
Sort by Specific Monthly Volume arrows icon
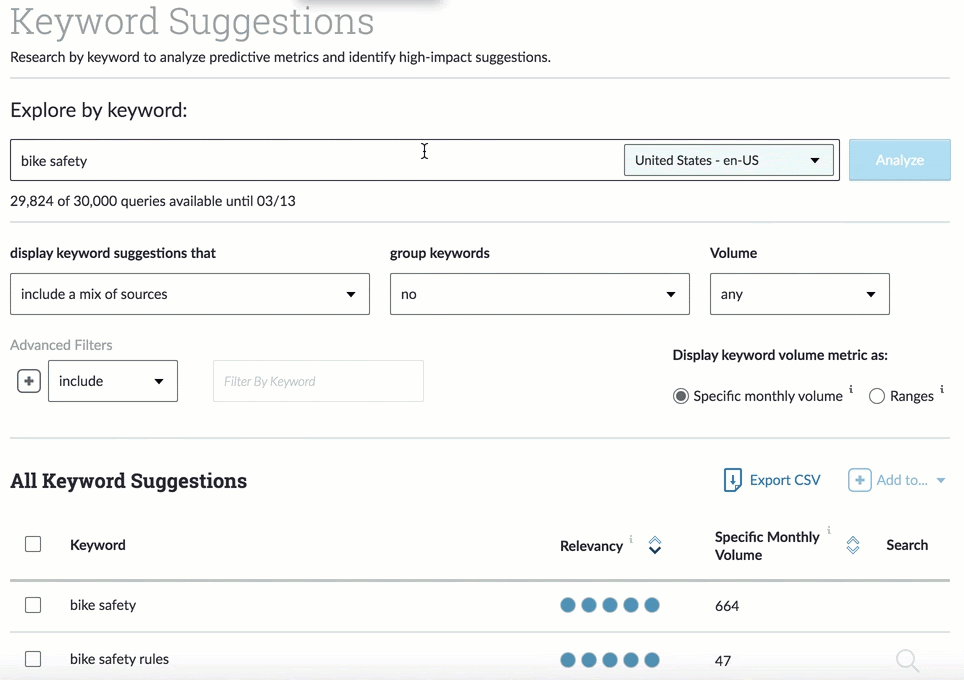[x=853, y=545]
